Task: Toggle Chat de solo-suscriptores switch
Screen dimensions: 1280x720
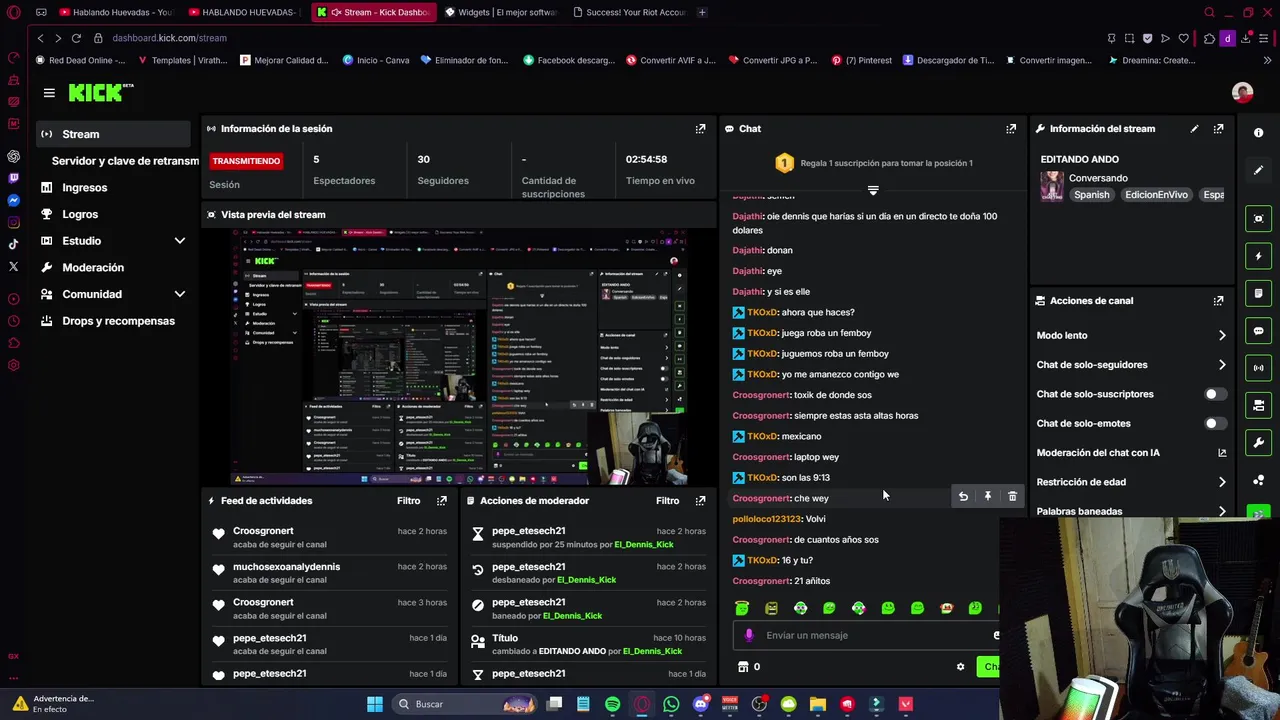Action: point(1215,394)
